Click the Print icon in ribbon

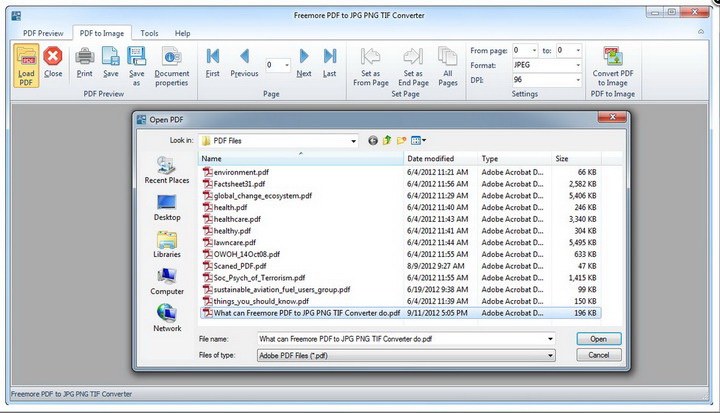coord(84,57)
